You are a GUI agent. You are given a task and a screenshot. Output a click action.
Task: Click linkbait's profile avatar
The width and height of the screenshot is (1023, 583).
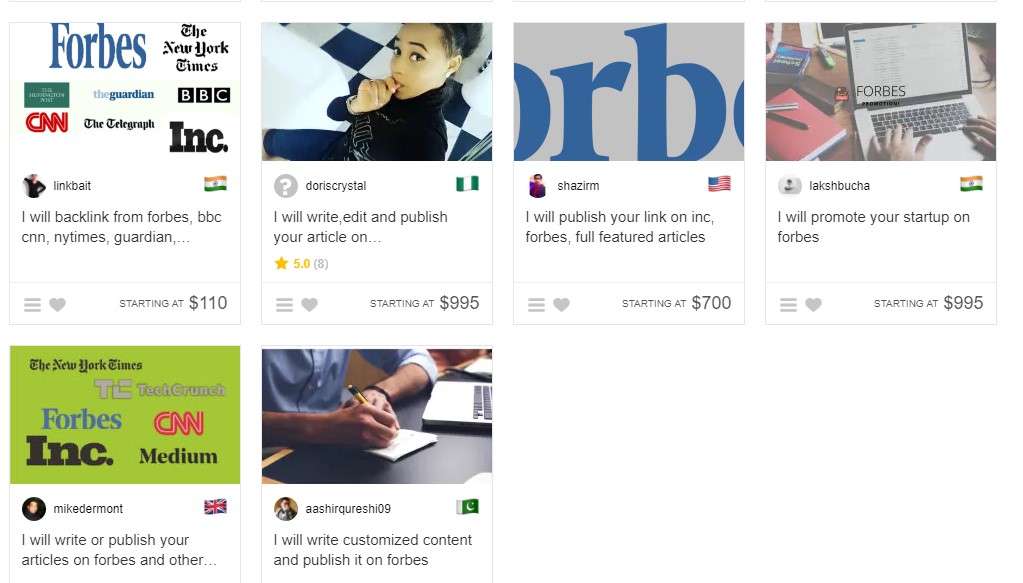(34, 186)
